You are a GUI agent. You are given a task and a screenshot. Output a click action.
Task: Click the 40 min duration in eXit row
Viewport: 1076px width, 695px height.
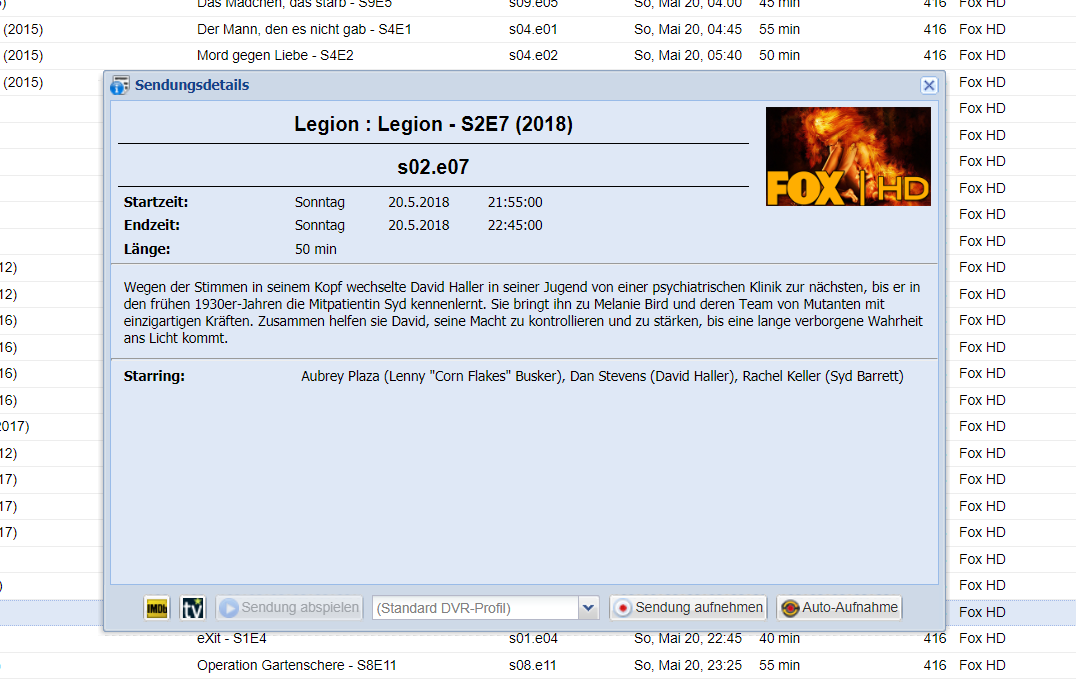click(x=780, y=639)
